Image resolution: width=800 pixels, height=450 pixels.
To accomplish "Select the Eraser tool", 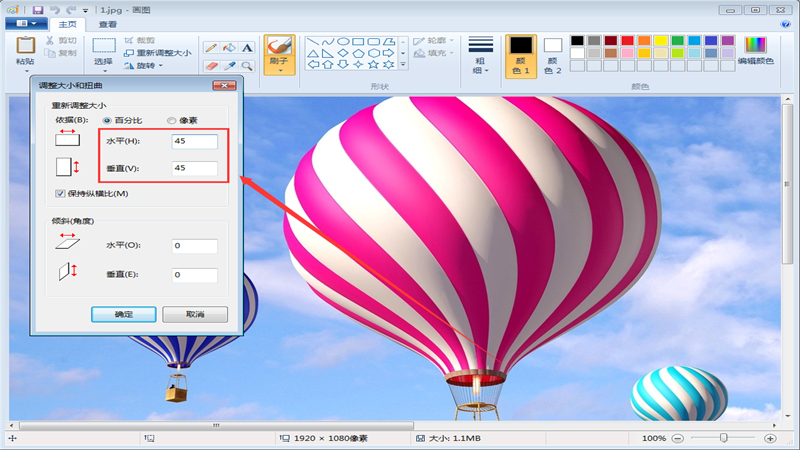I will tap(211, 66).
